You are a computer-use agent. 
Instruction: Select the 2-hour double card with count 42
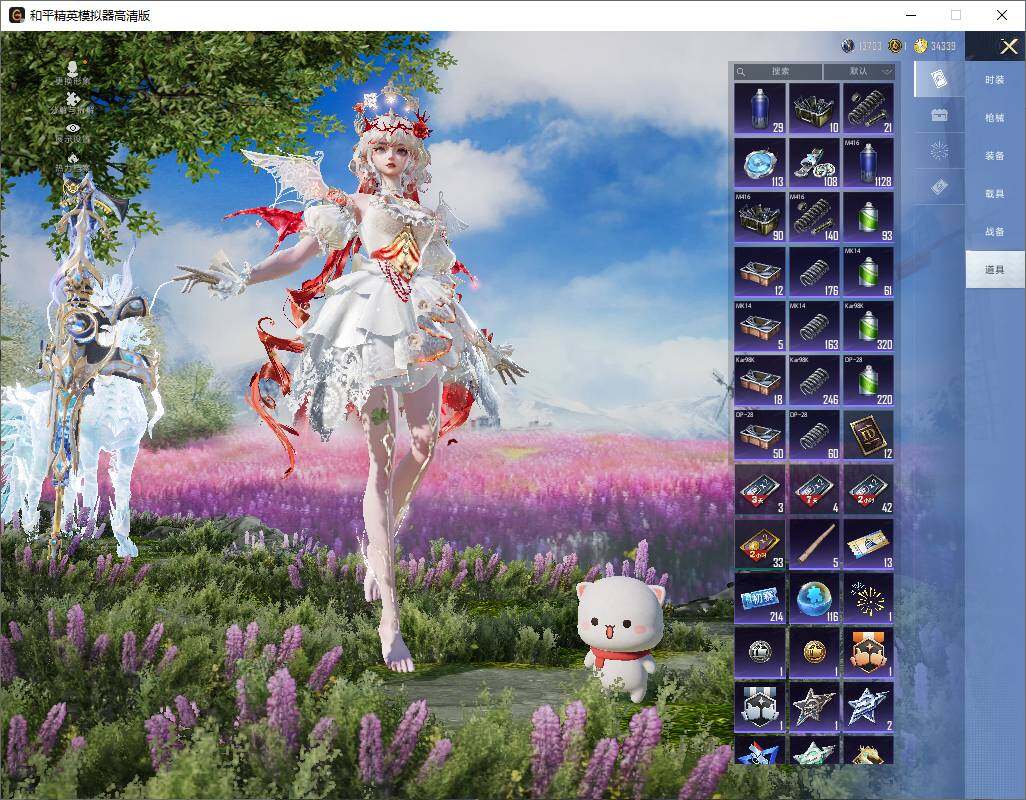click(x=868, y=490)
